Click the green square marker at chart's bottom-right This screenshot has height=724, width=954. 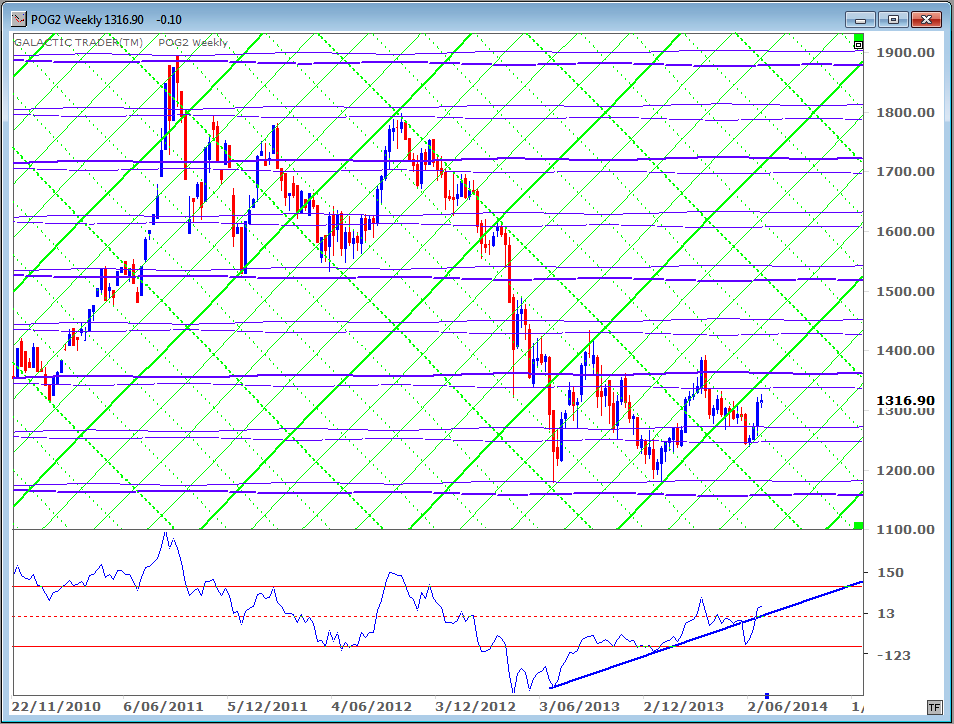point(858,525)
